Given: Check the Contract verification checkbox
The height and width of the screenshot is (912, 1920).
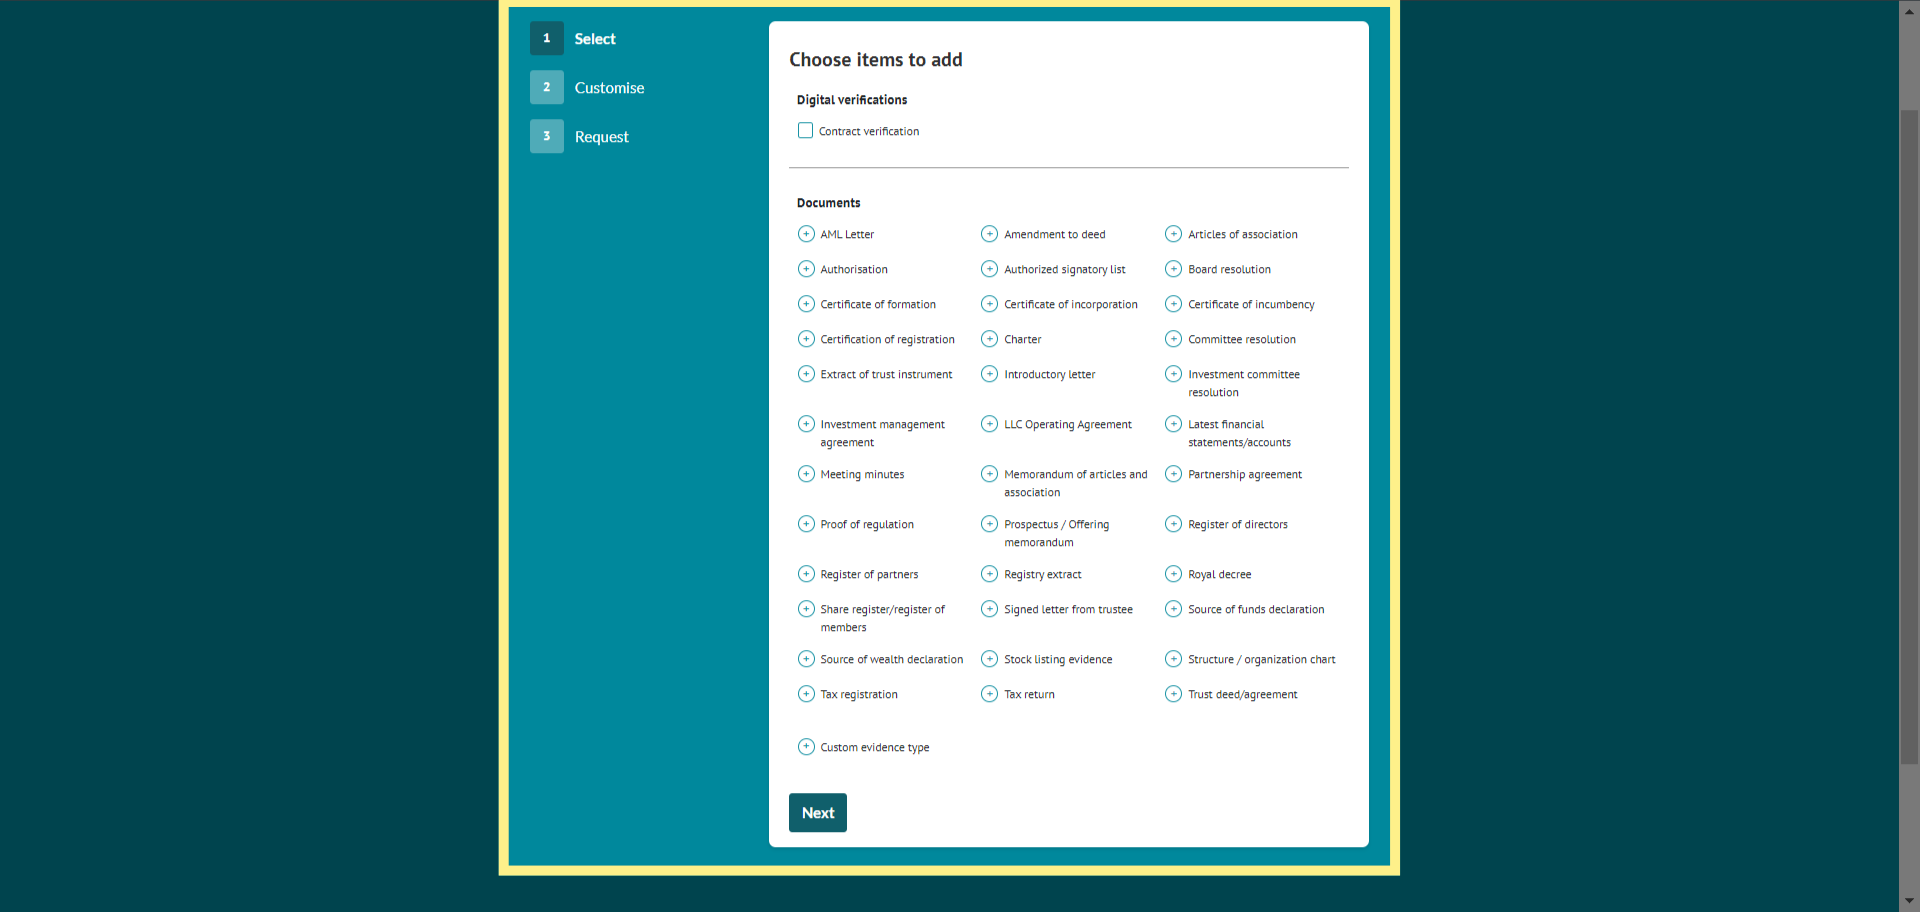Looking at the screenshot, I should point(805,131).
